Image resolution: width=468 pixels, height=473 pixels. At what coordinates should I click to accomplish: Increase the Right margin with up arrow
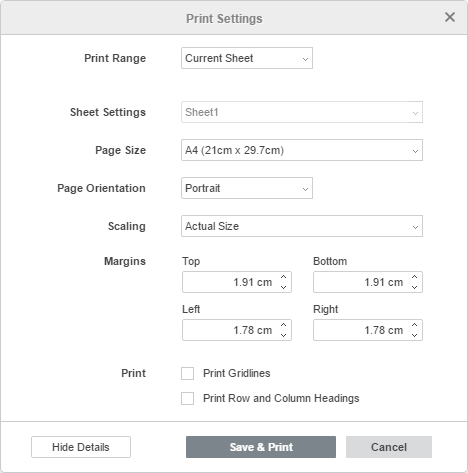(414, 325)
